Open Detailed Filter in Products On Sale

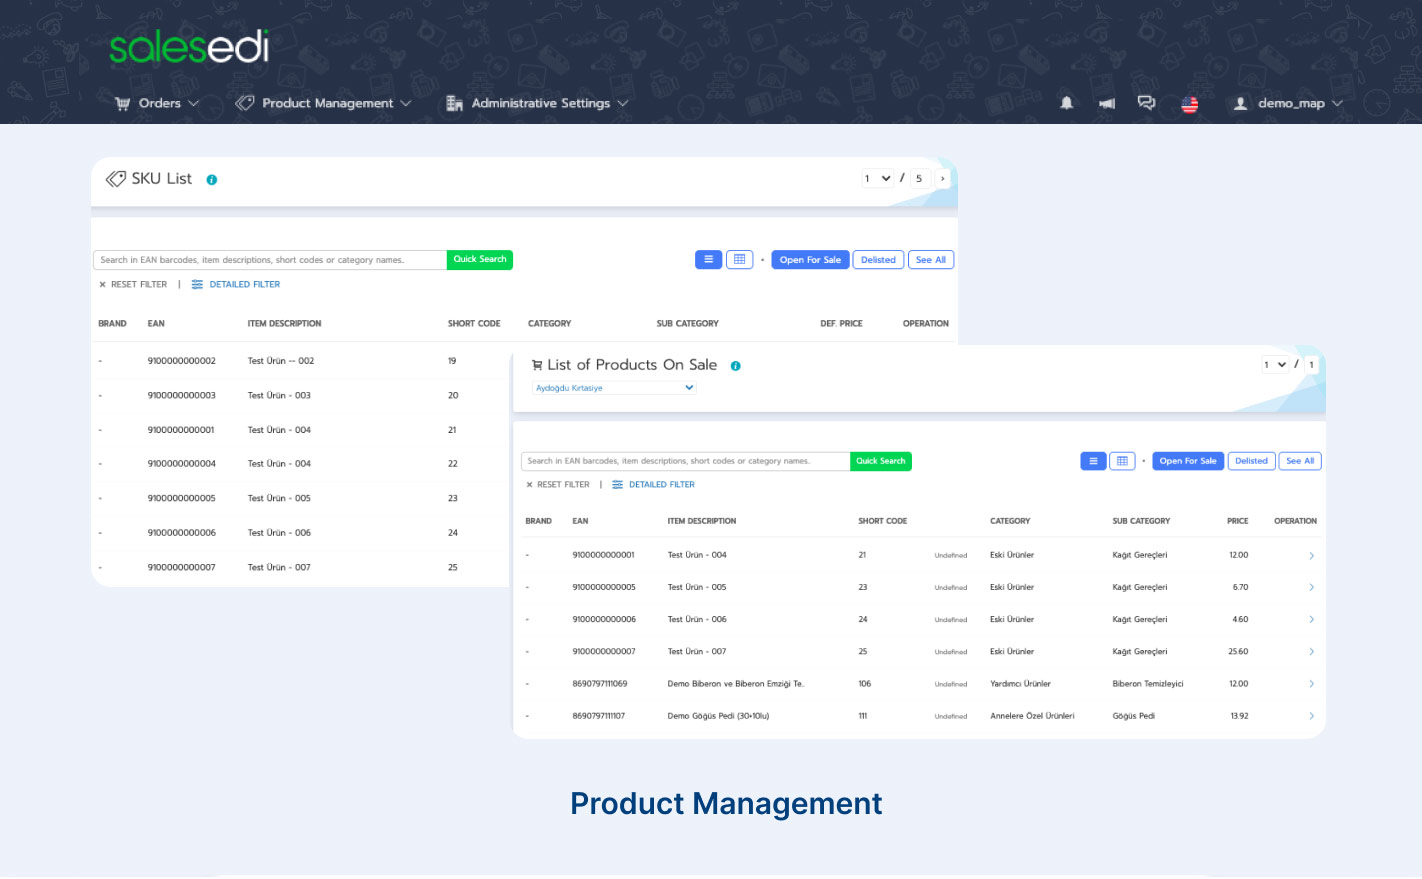click(x=653, y=485)
